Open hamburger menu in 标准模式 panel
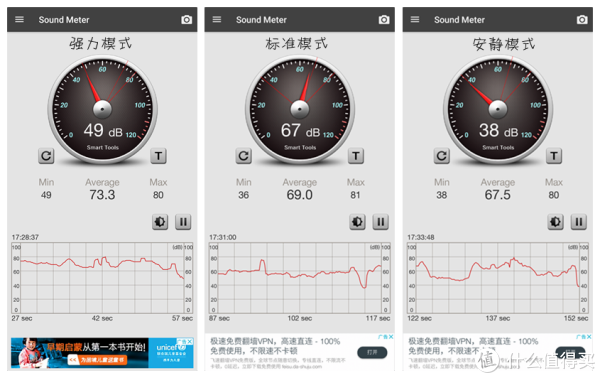 pyautogui.click(x=217, y=19)
